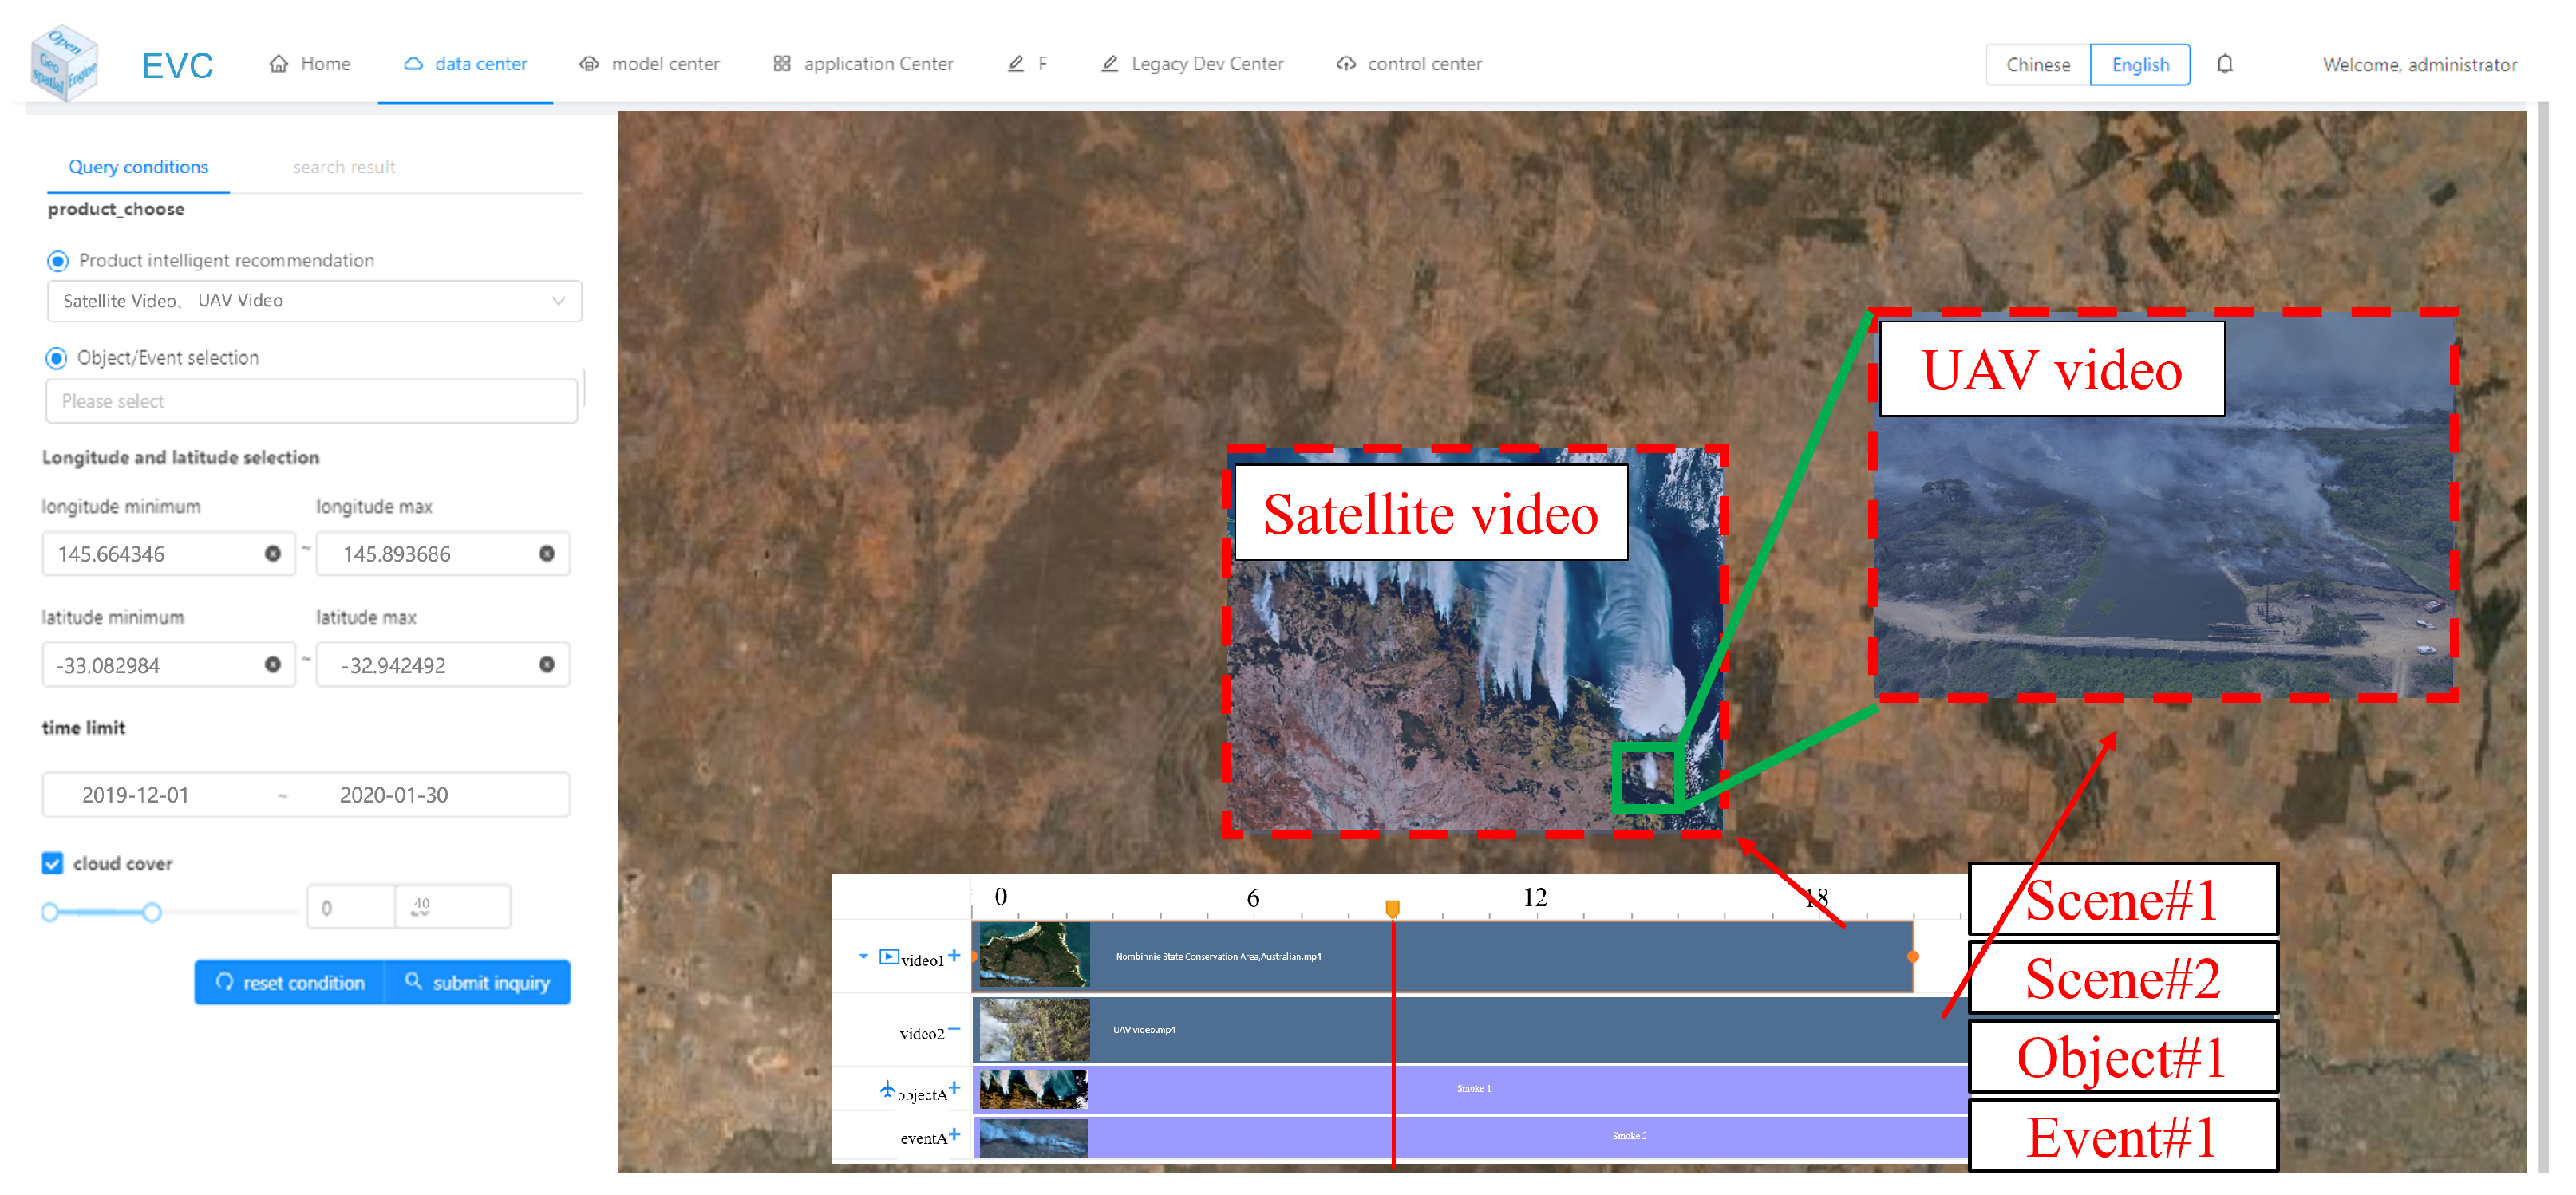Image resolution: width=2576 pixels, height=1195 pixels.
Task: Collapse the video1 track with its arrow
Action: click(x=863, y=957)
